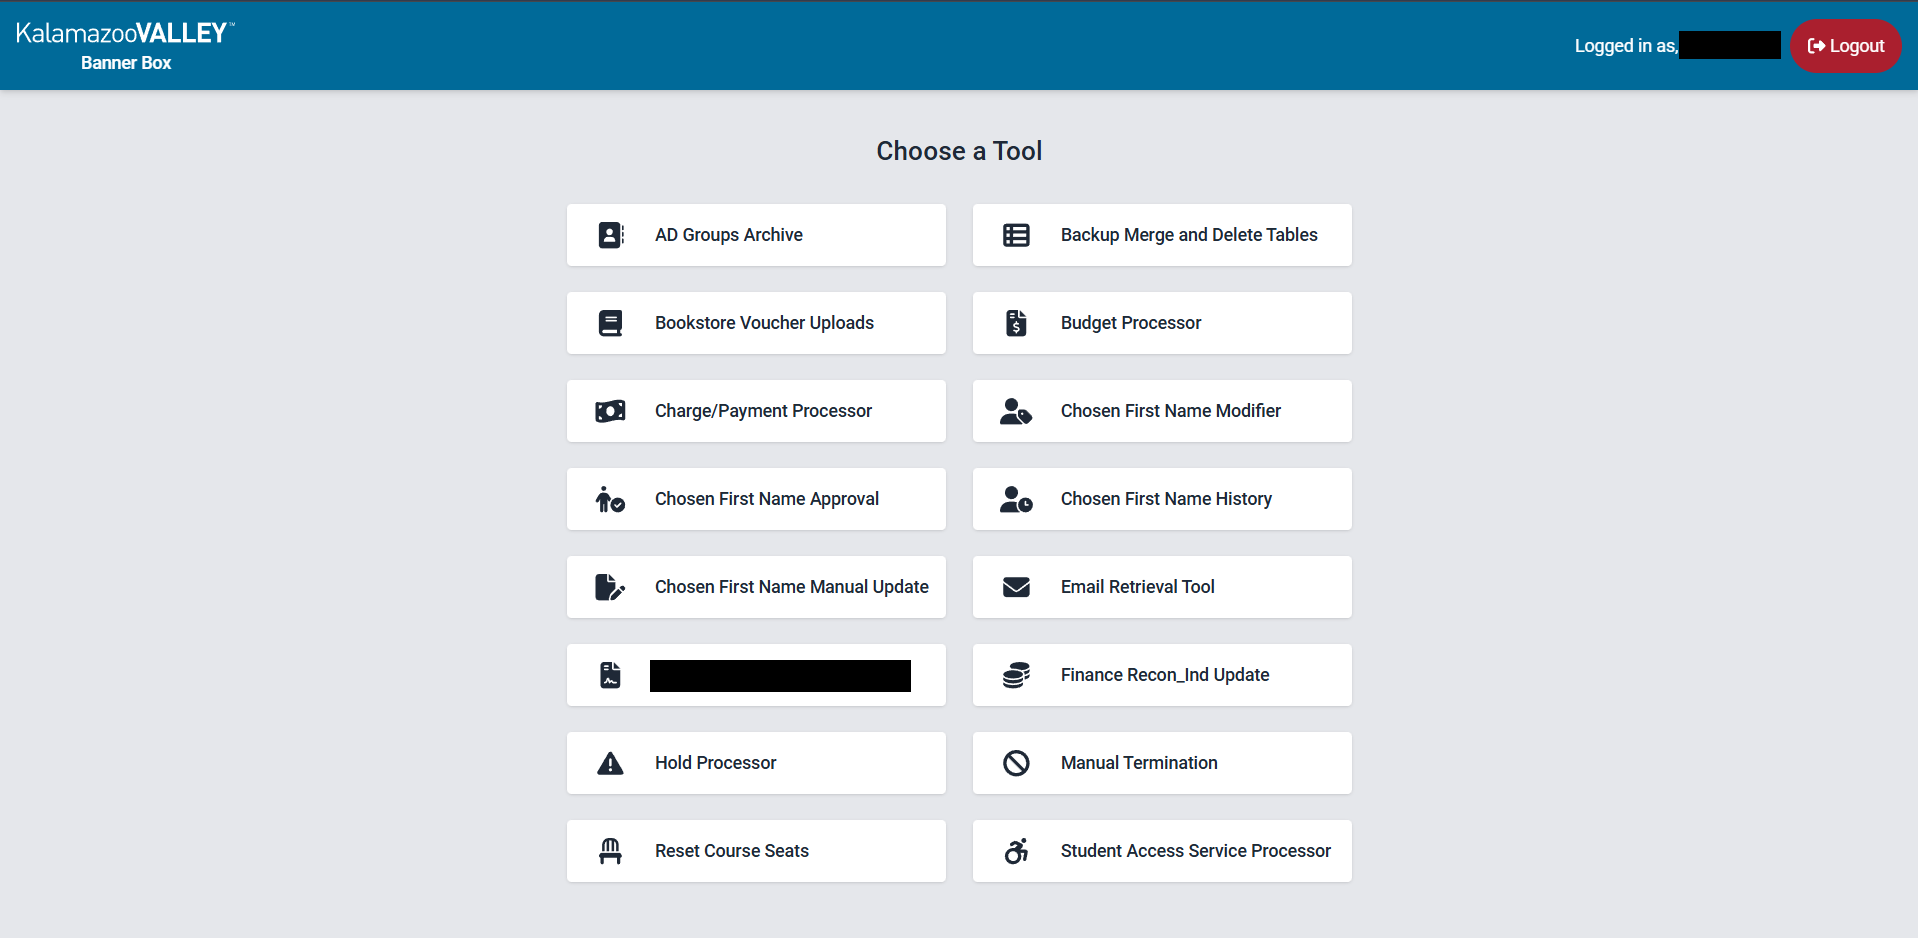Click the Hold Processor warning triangle icon
The width and height of the screenshot is (1918, 938).
[610, 763]
